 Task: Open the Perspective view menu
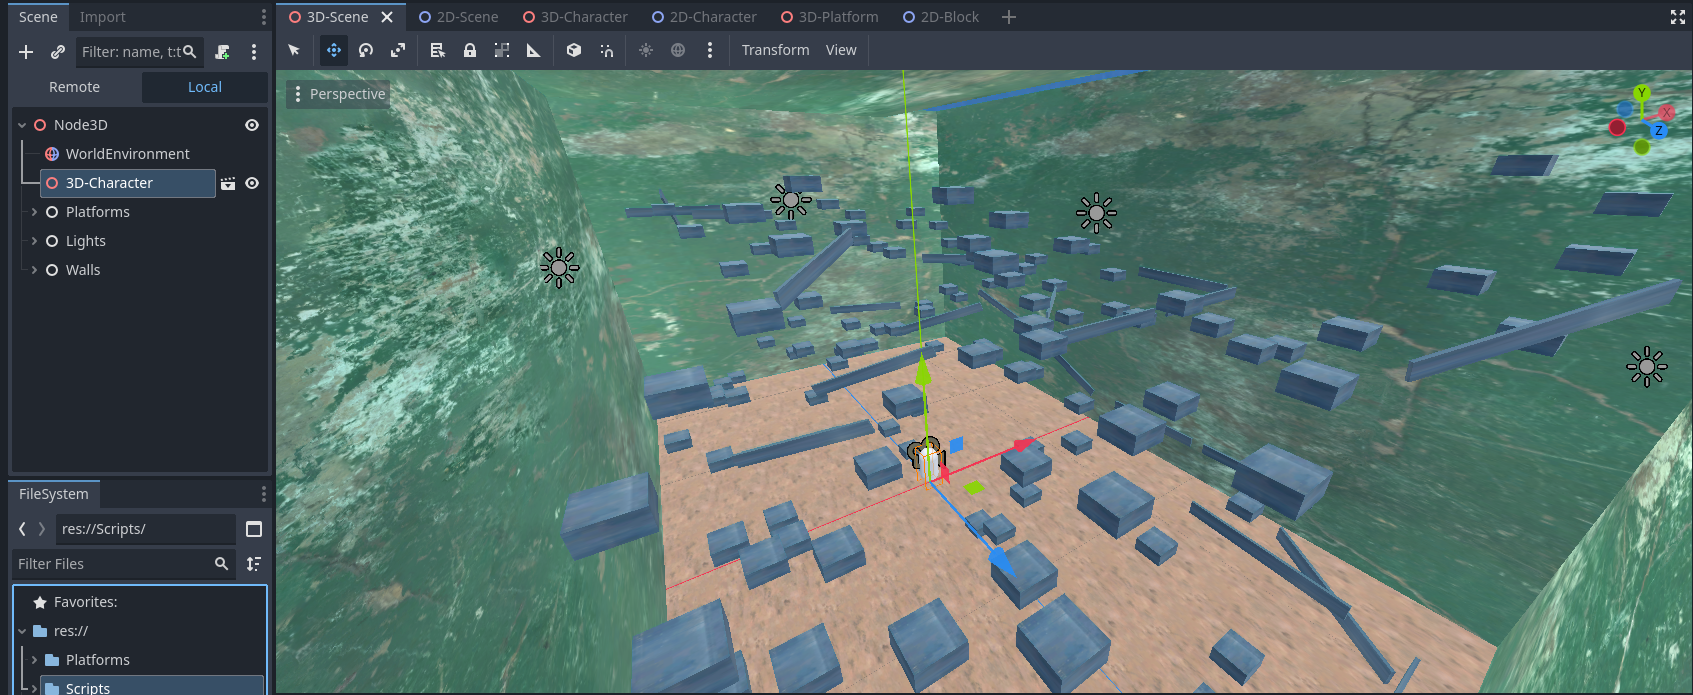point(338,94)
